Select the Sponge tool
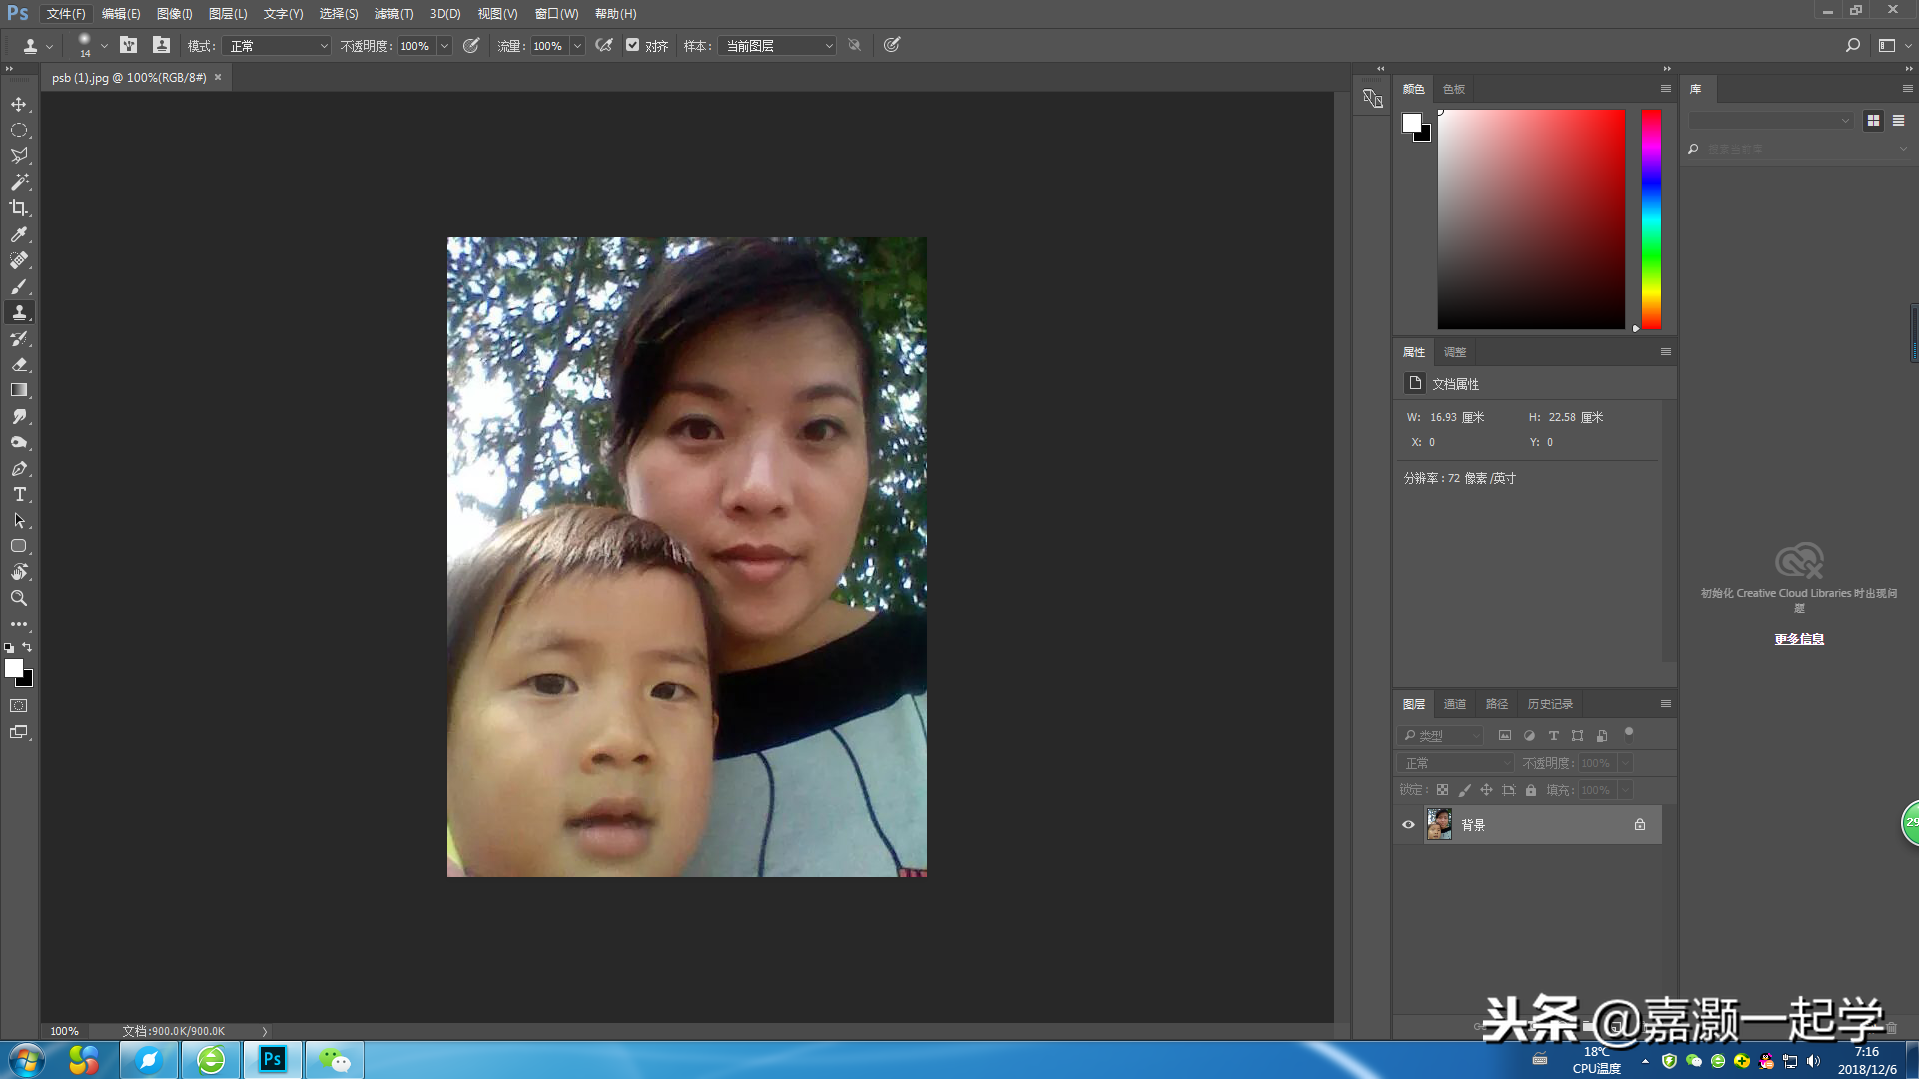This screenshot has height=1079, width=1919. 19,442
